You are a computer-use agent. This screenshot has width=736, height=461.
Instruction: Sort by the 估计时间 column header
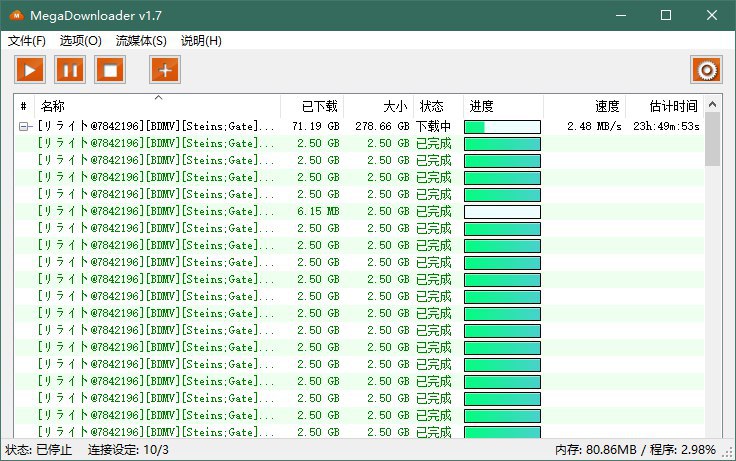665,106
